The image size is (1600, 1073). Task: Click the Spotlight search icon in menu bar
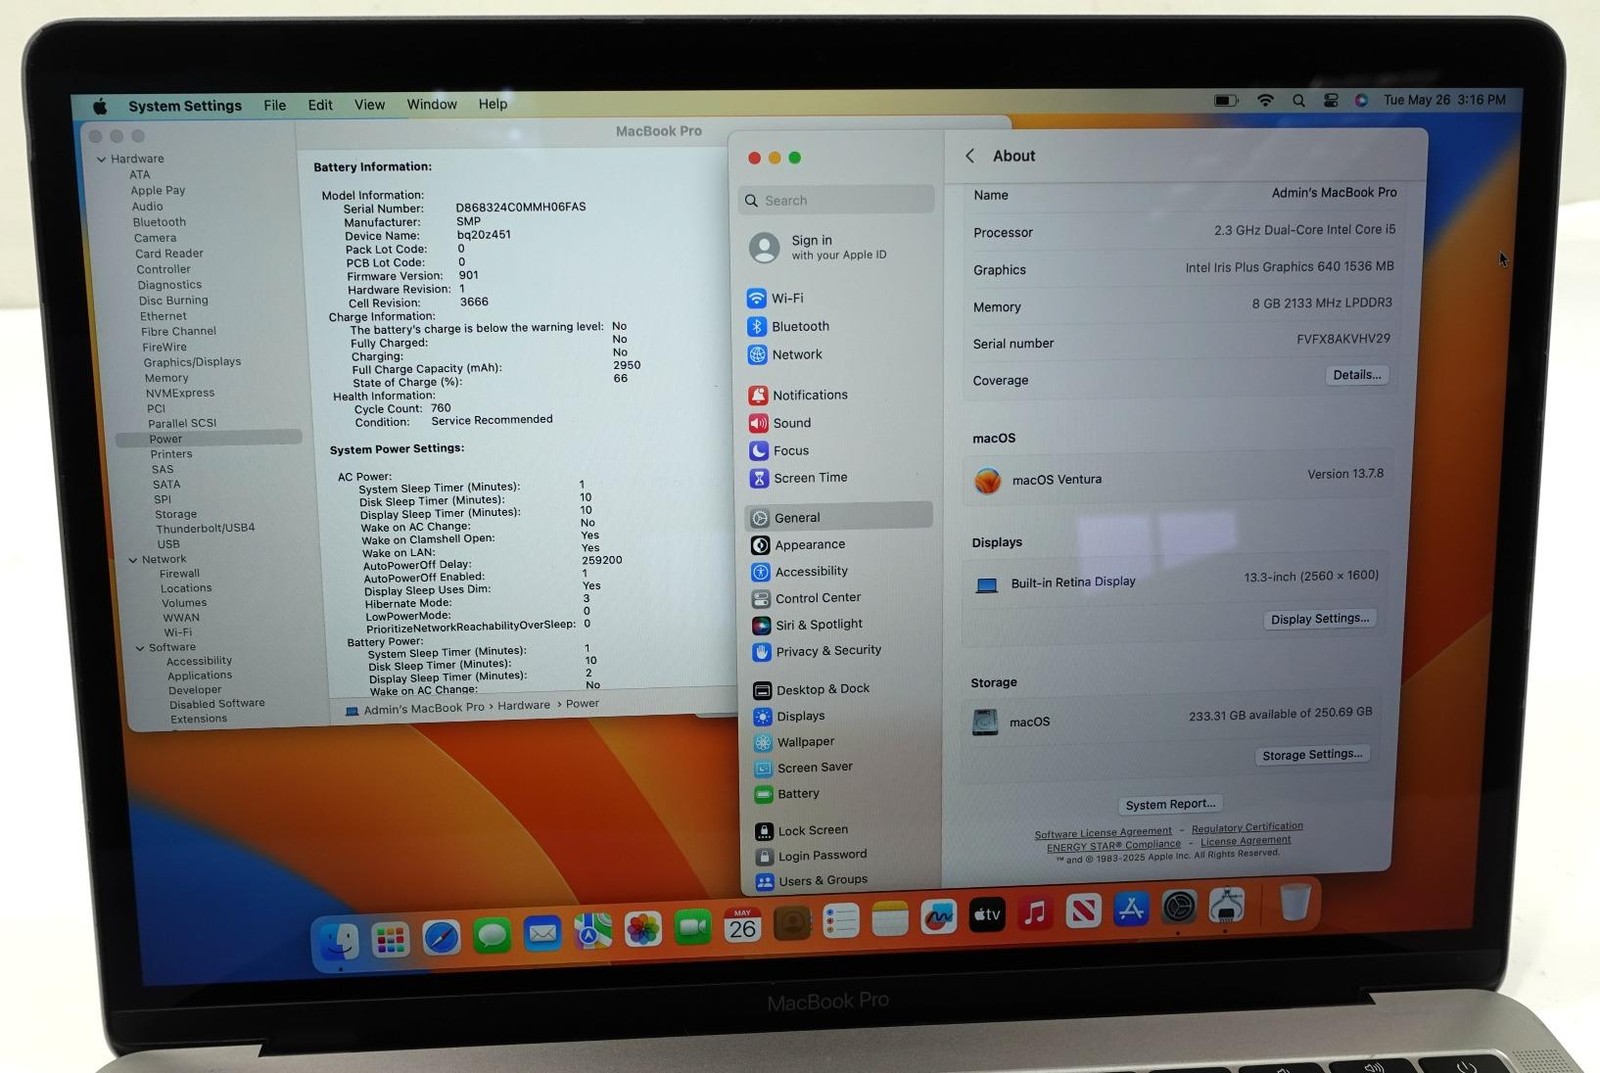coord(1298,100)
